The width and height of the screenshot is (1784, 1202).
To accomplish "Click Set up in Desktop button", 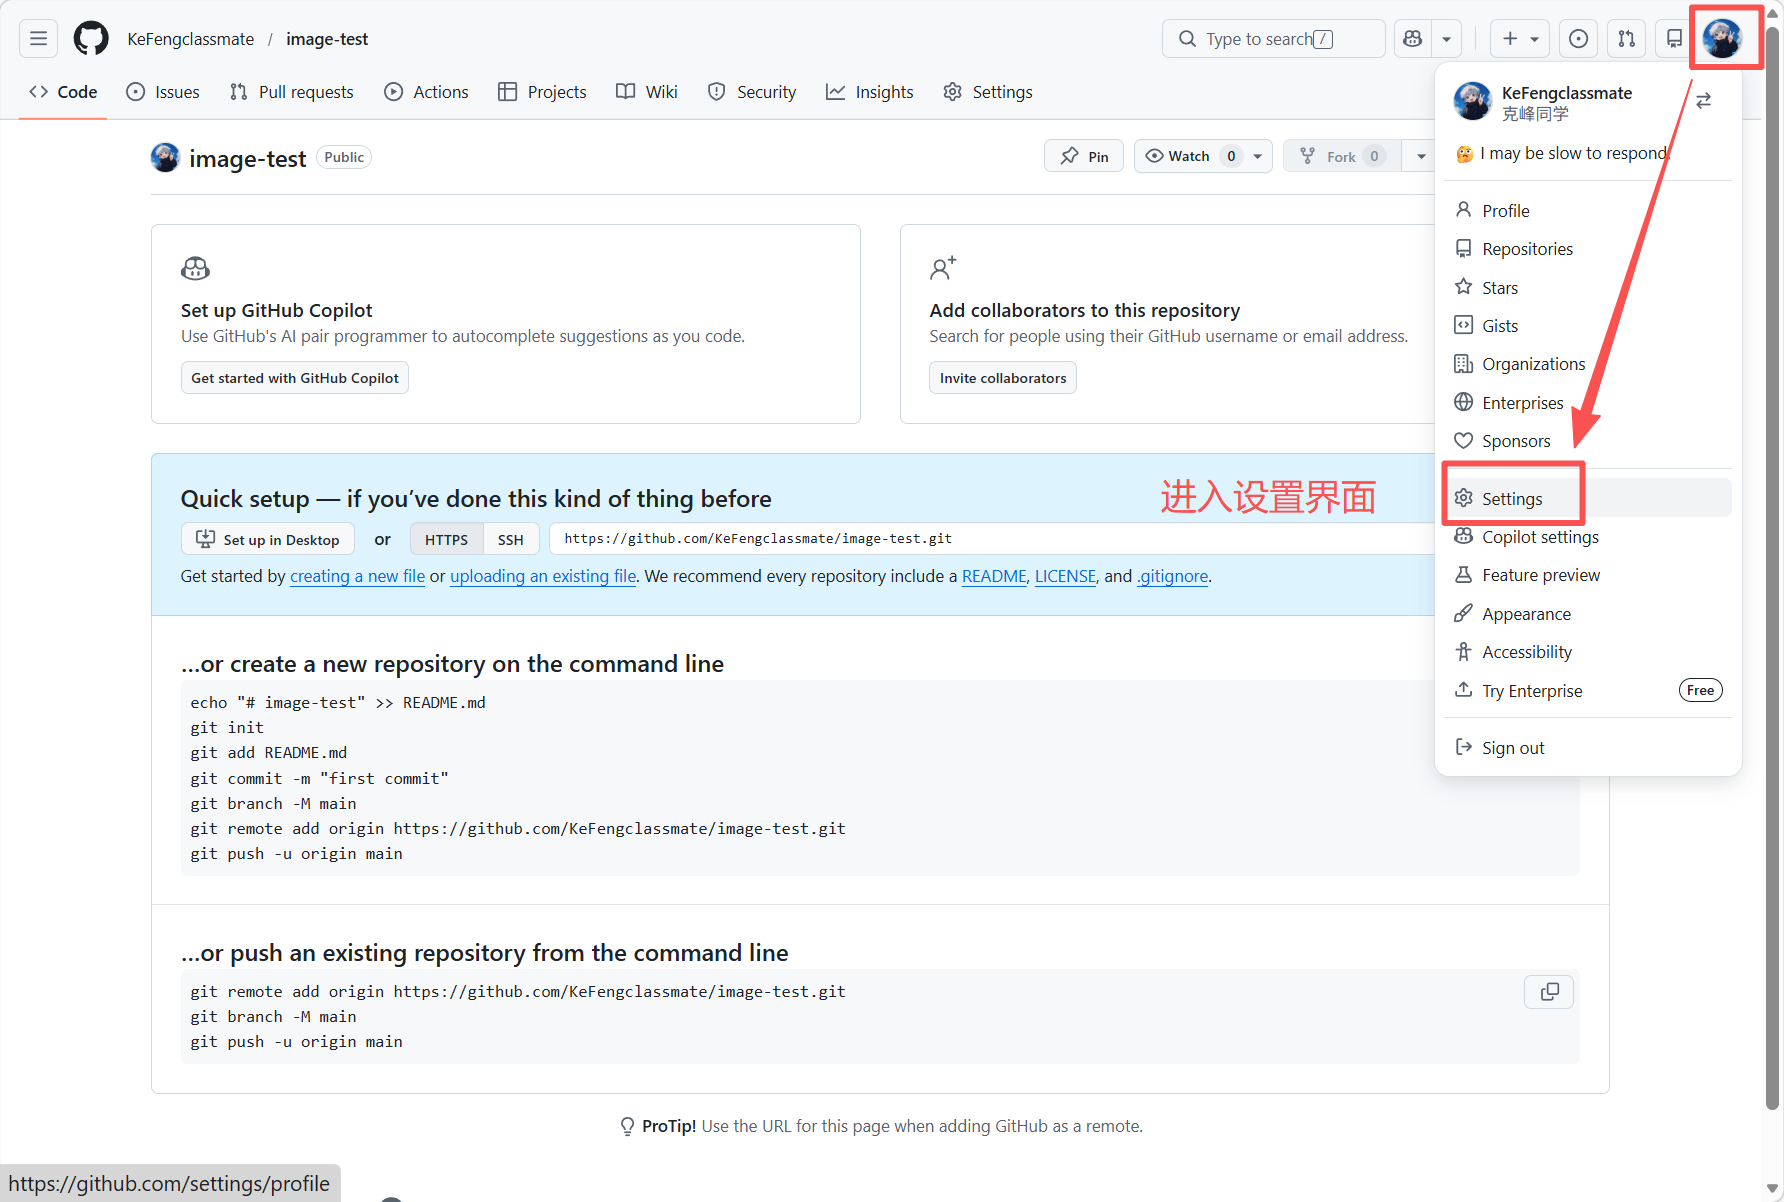I will click(268, 539).
